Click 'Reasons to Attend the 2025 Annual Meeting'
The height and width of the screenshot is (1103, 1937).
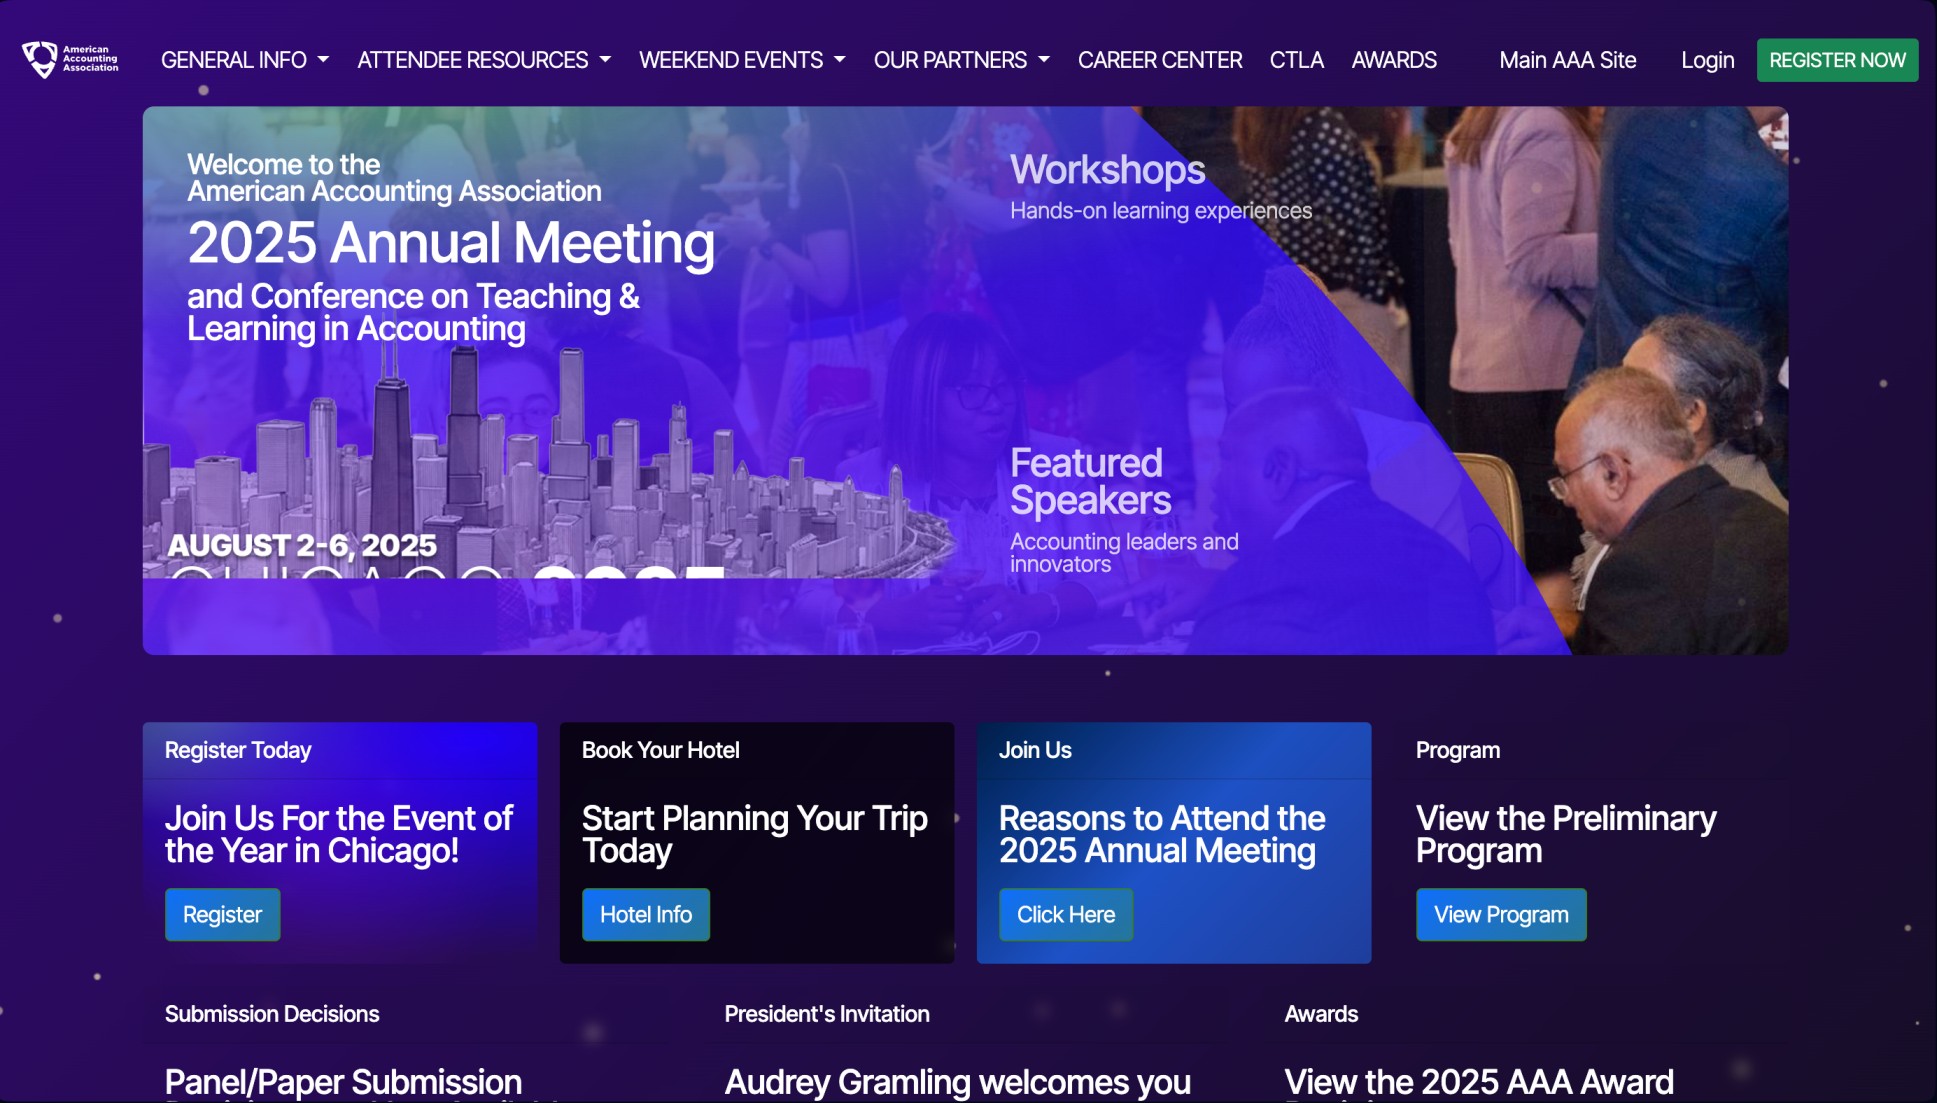coord(1162,834)
